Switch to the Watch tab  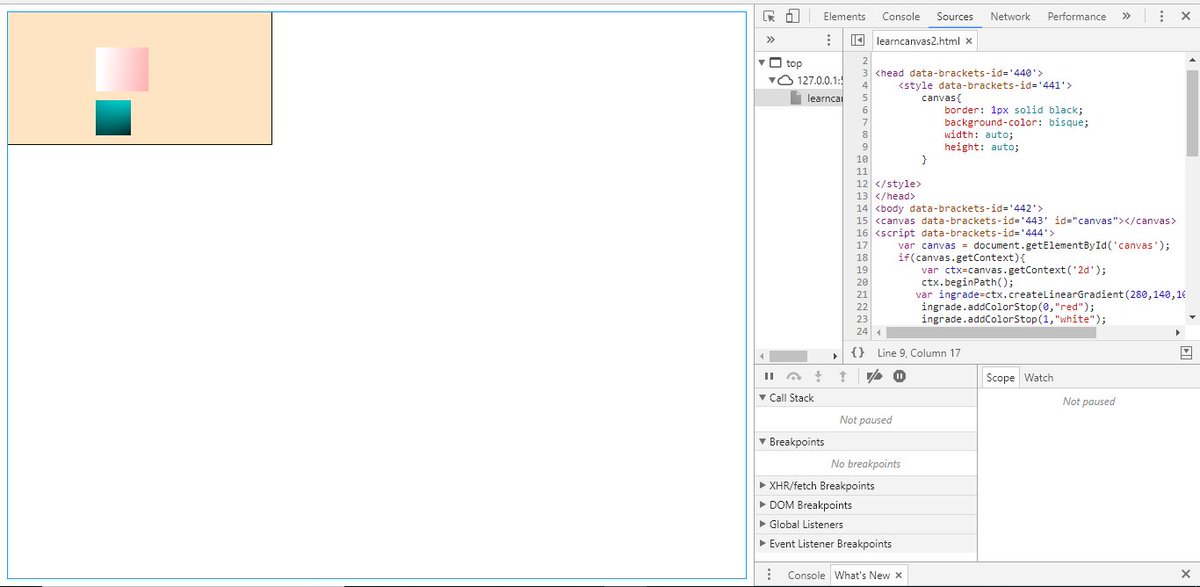point(1039,377)
